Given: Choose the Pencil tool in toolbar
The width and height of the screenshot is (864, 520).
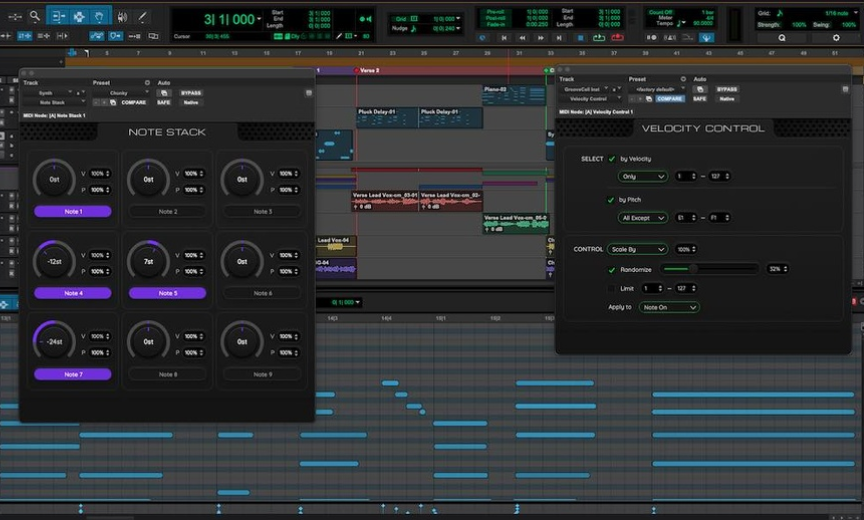Looking at the screenshot, I should (x=144, y=16).
